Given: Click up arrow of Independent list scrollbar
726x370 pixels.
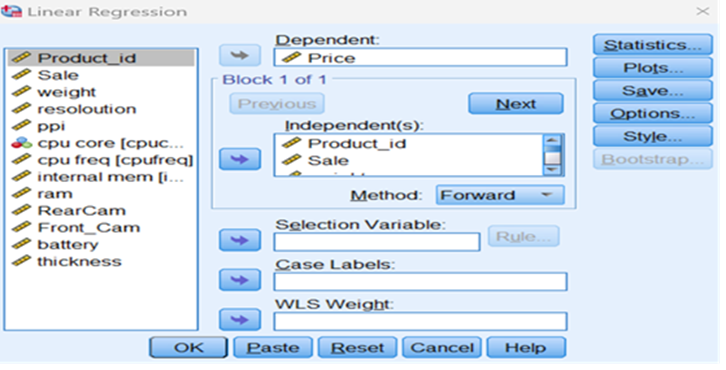Looking at the screenshot, I should (551, 140).
